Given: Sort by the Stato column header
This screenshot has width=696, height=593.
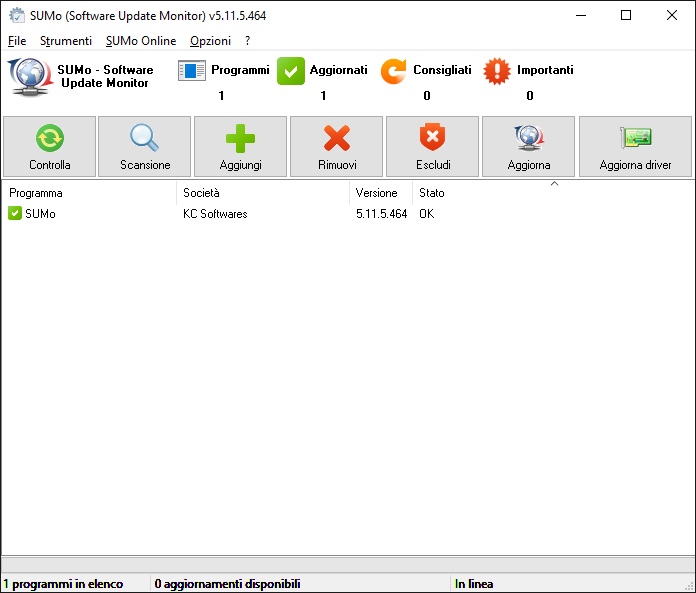Looking at the screenshot, I should click(554, 193).
